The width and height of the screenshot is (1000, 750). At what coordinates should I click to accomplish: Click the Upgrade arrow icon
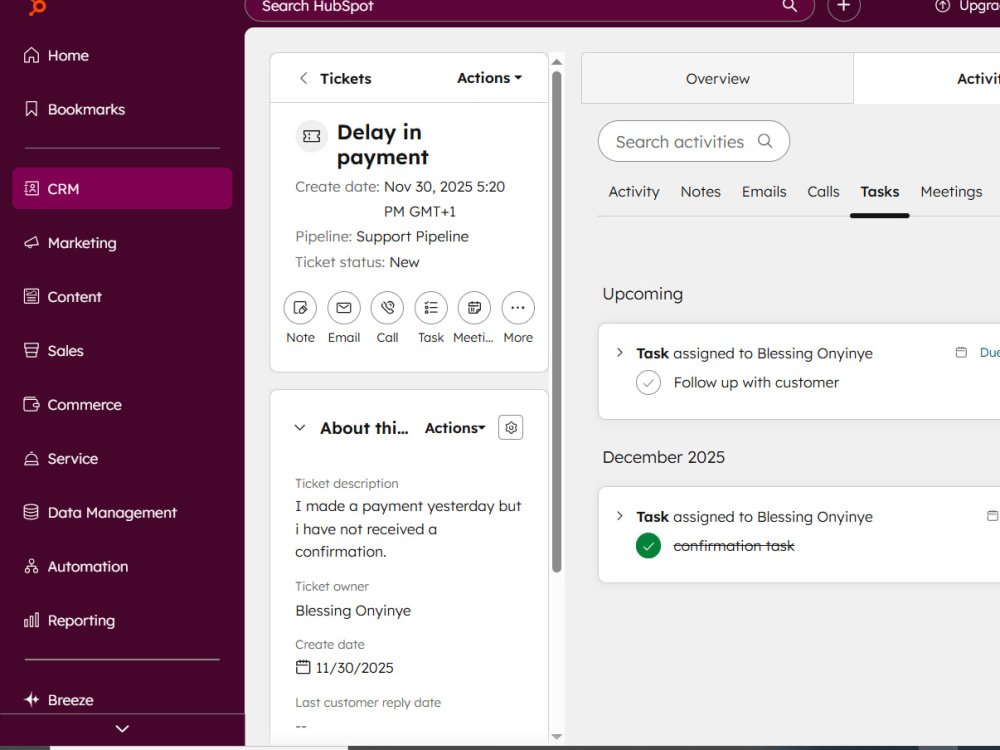click(x=942, y=6)
